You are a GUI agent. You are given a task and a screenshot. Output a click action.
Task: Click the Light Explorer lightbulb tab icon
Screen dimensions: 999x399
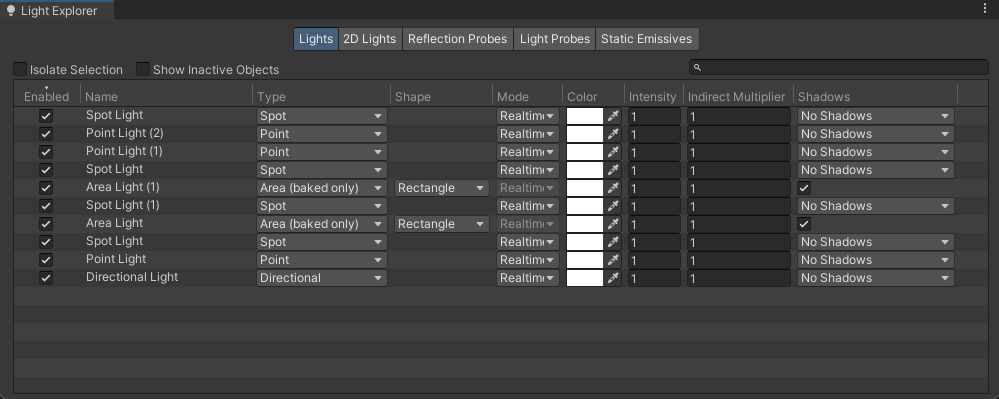coord(10,11)
